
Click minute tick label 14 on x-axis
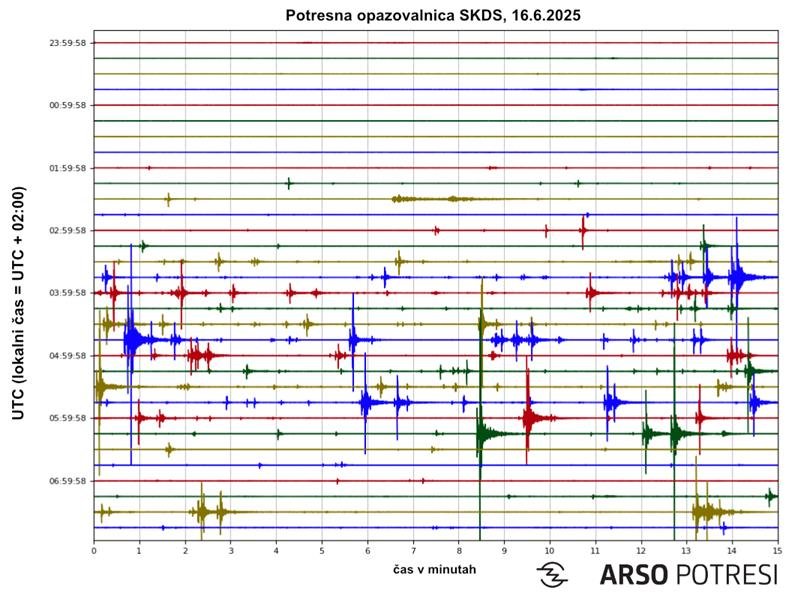732,551
